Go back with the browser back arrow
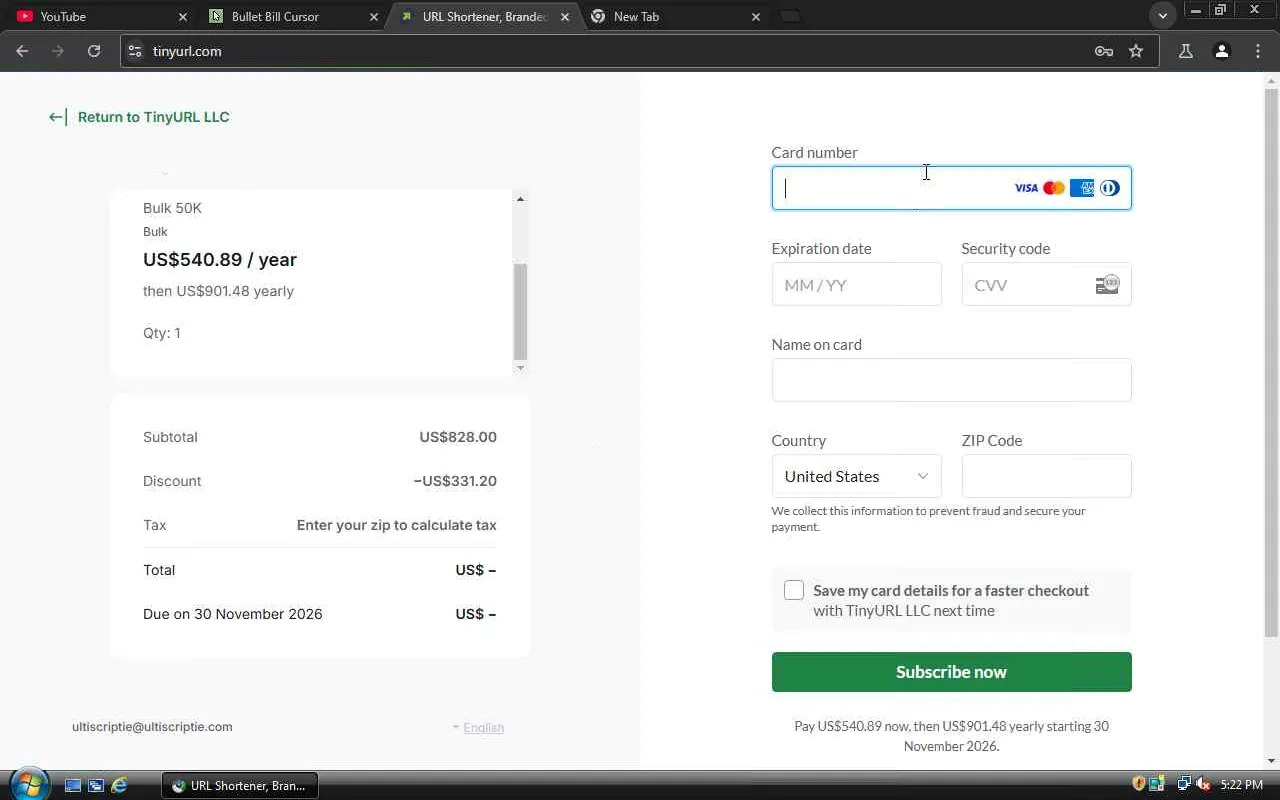The height and width of the screenshot is (800, 1280). click(x=22, y=51)
